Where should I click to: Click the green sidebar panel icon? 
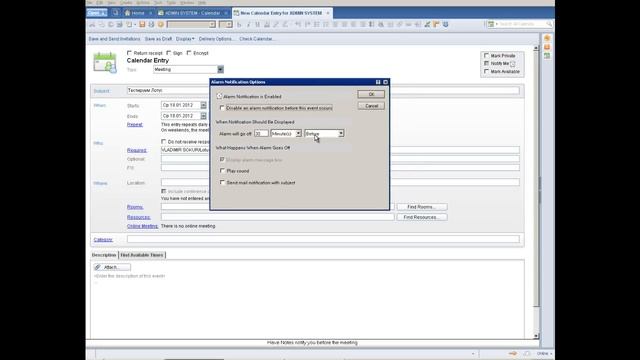[547, 56]
